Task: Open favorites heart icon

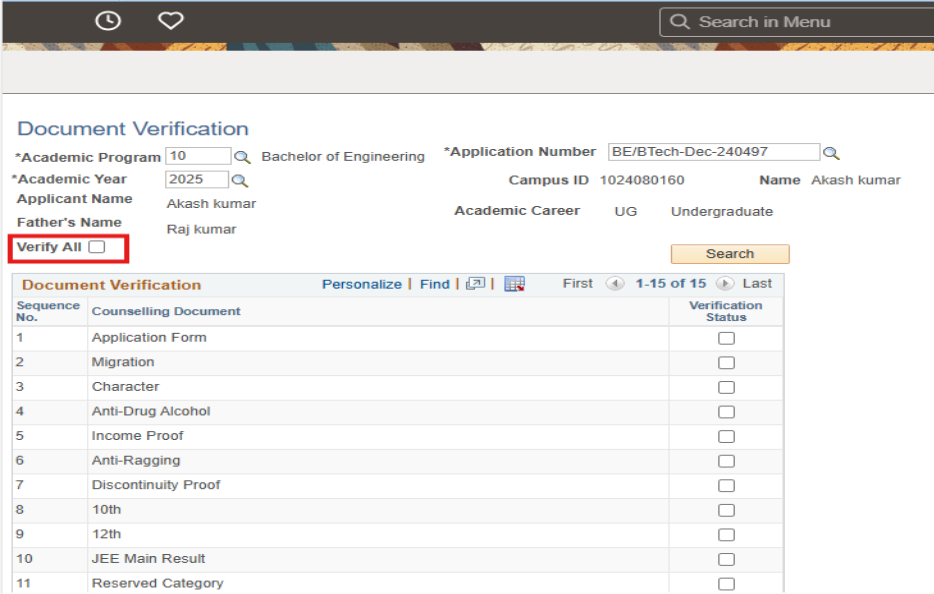Action: [170, 21]
